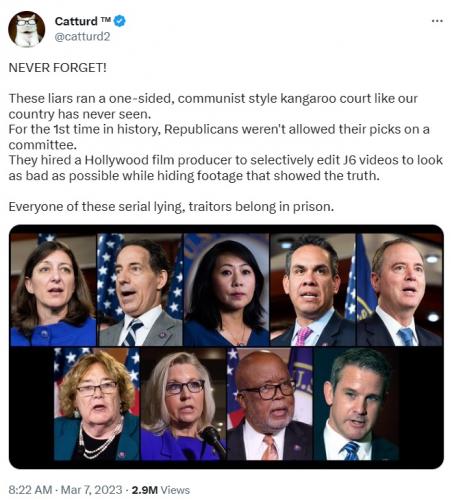Image resolution: width=452 pixels, height=500 pixels.
Task: Click the NEVER FORGET! tweet heading text
Action: point(57,68)
